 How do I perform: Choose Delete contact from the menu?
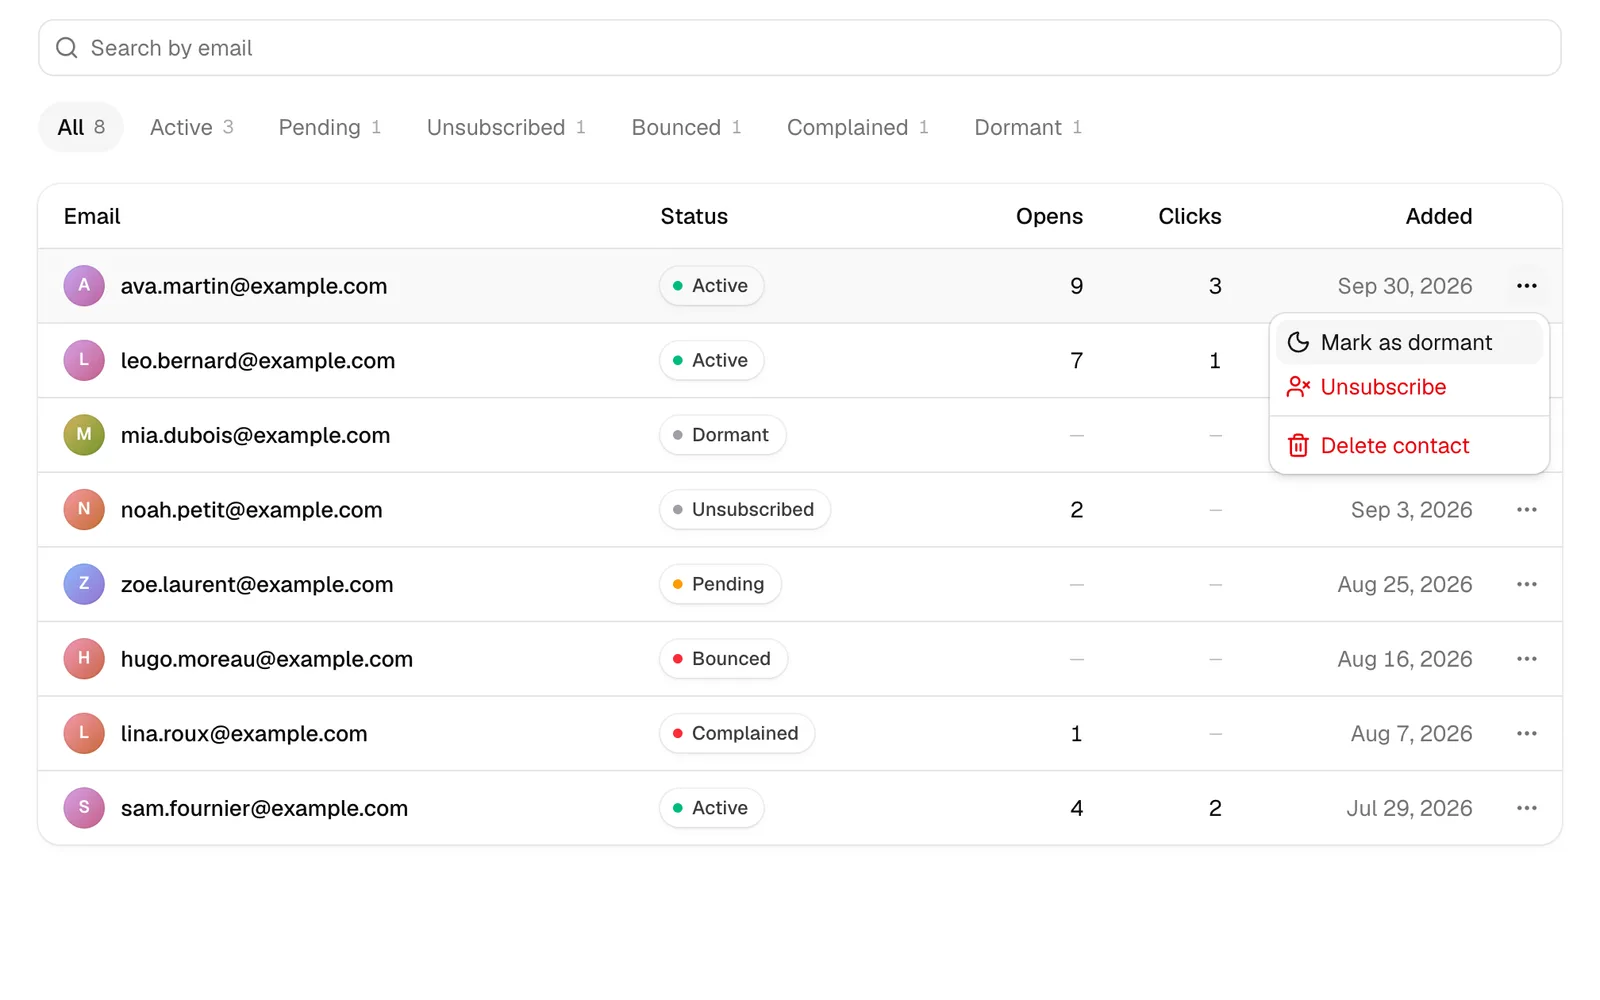pyautogui.click(x=1409, y=446)
